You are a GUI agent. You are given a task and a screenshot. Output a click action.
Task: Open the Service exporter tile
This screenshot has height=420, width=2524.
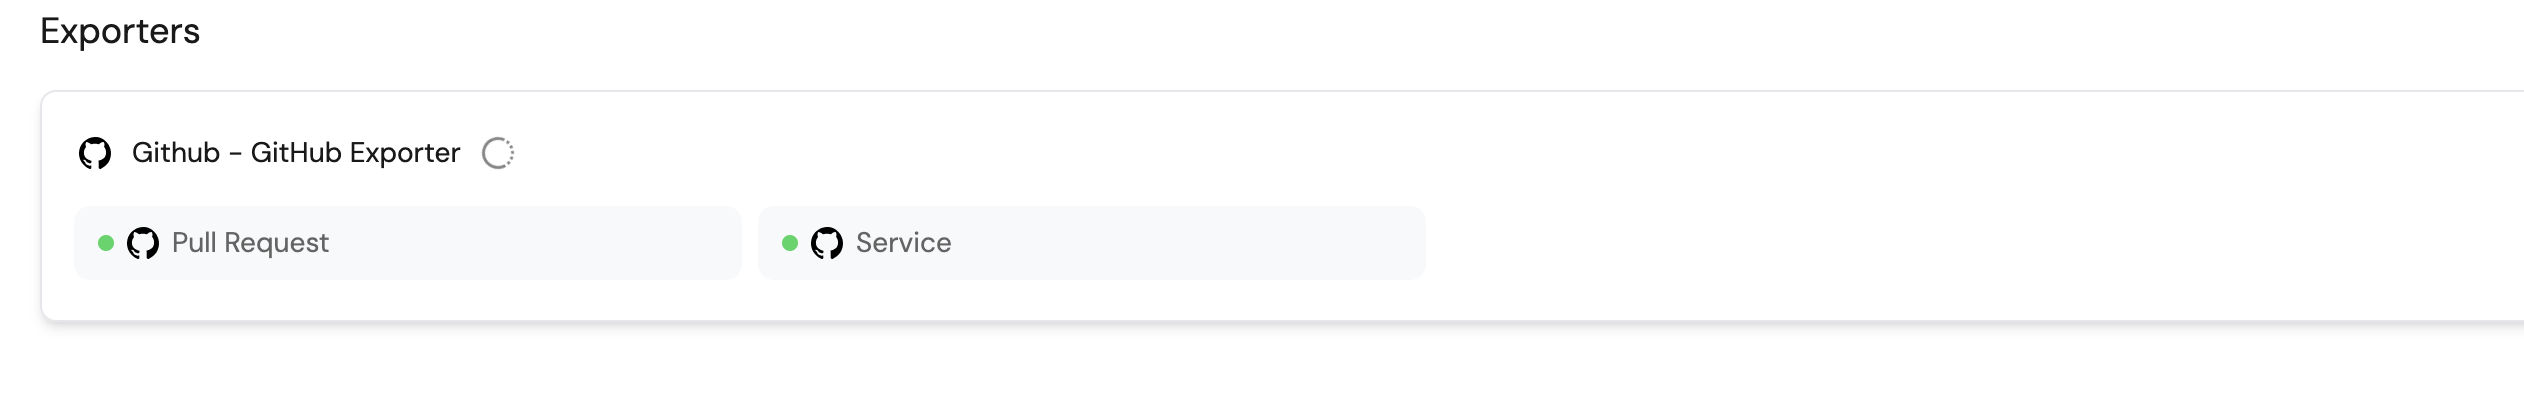pos(1092,243)
